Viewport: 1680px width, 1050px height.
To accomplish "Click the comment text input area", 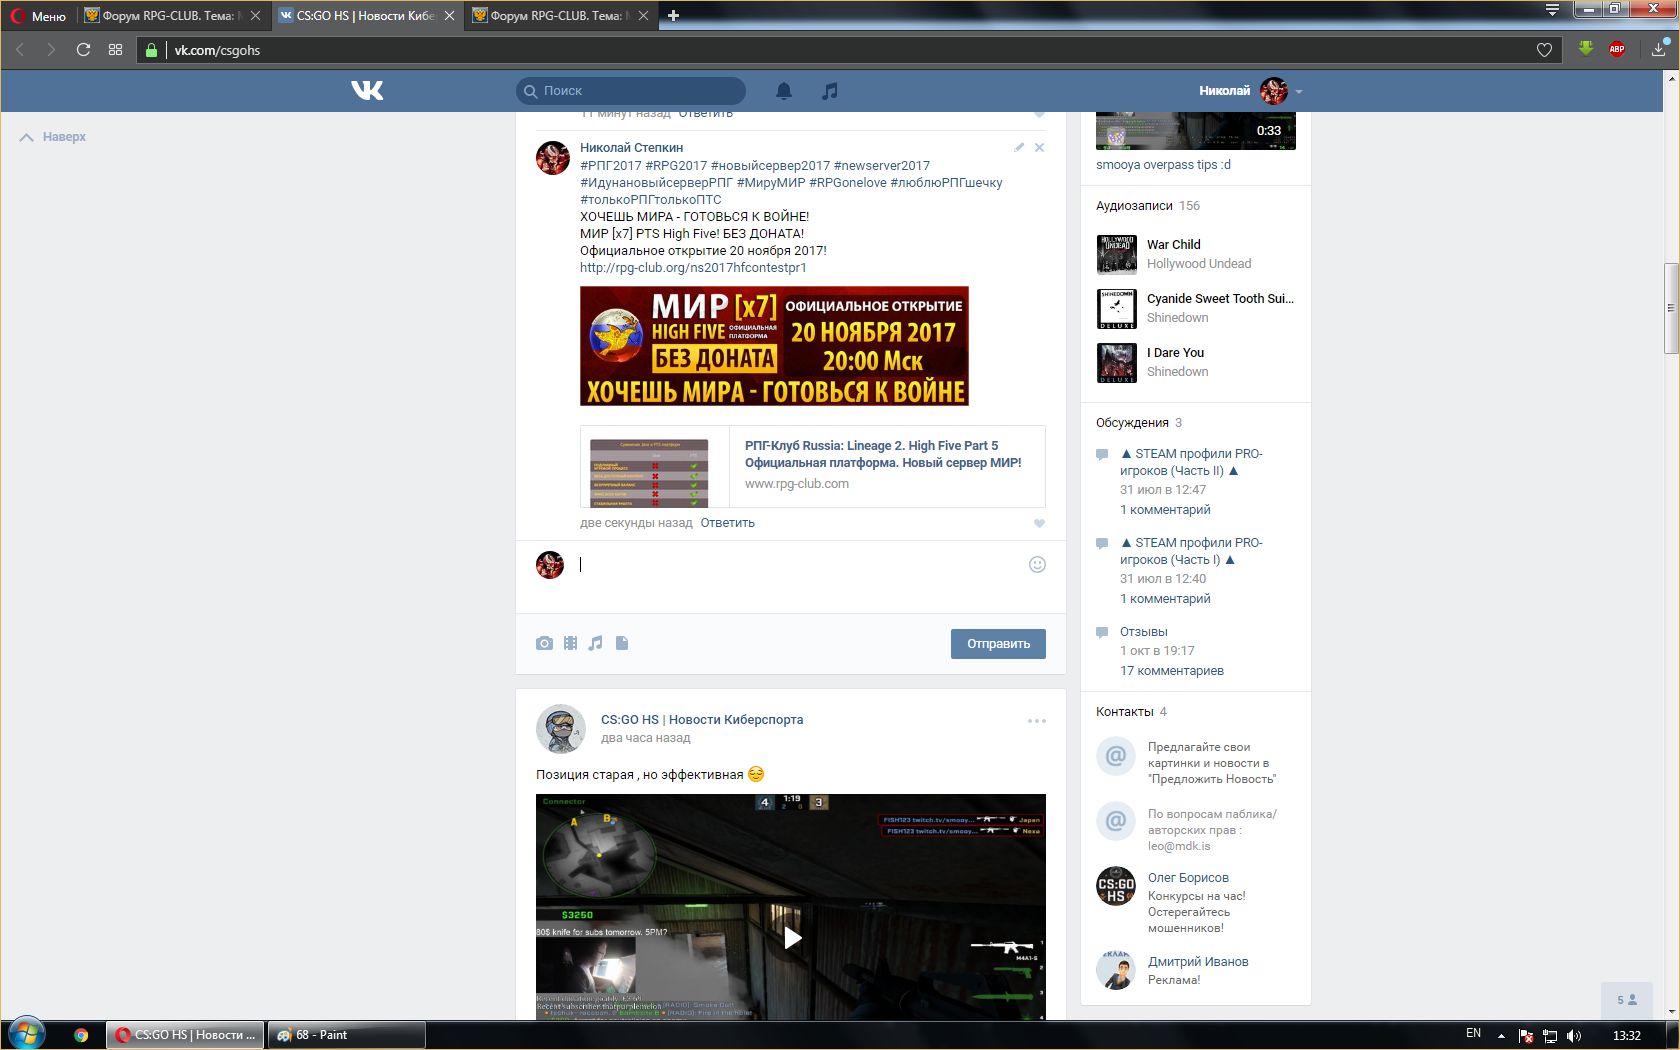I will tap(800, 565).
